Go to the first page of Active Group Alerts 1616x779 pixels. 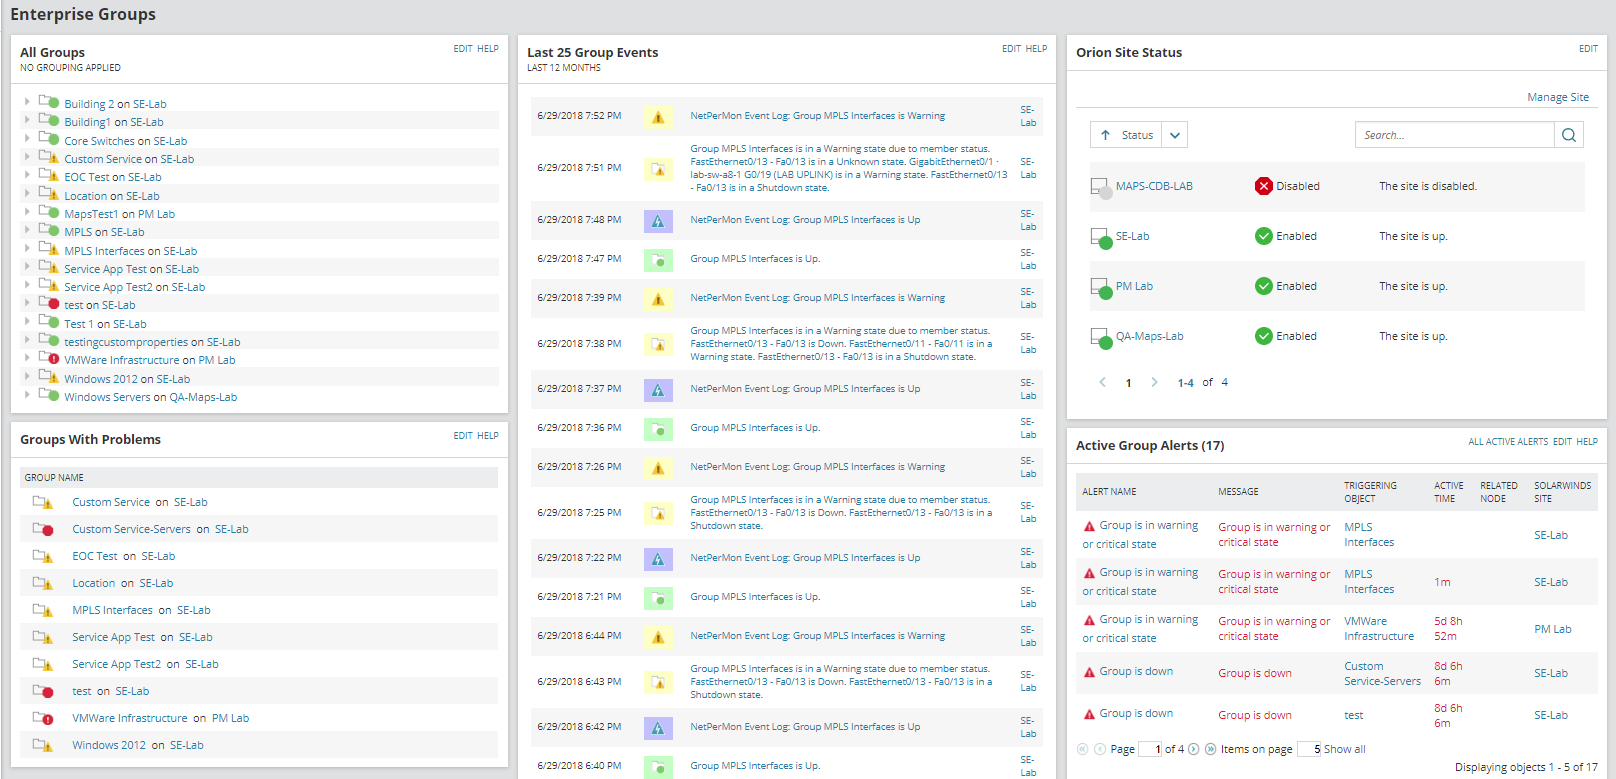pyautogui.click(x=1082, y=749)
